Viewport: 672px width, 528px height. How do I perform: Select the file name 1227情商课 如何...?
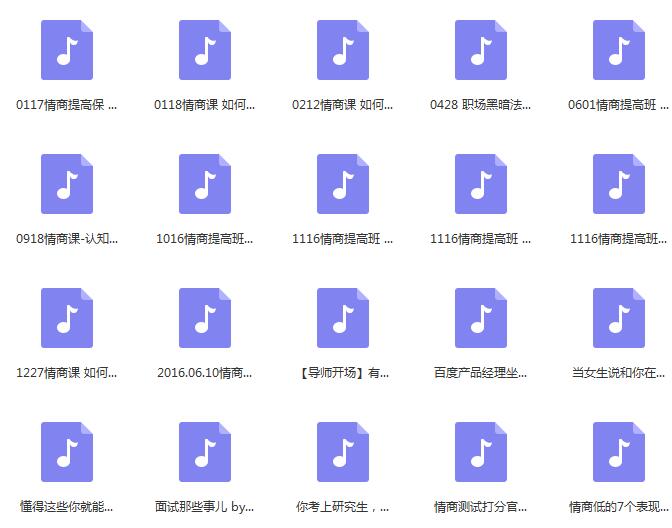pyautogui.click(x=66, y=373)
